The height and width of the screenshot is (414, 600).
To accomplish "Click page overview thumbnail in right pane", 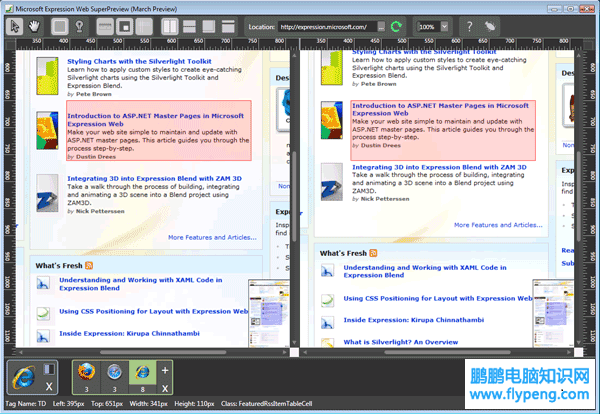I will [553, 313].
